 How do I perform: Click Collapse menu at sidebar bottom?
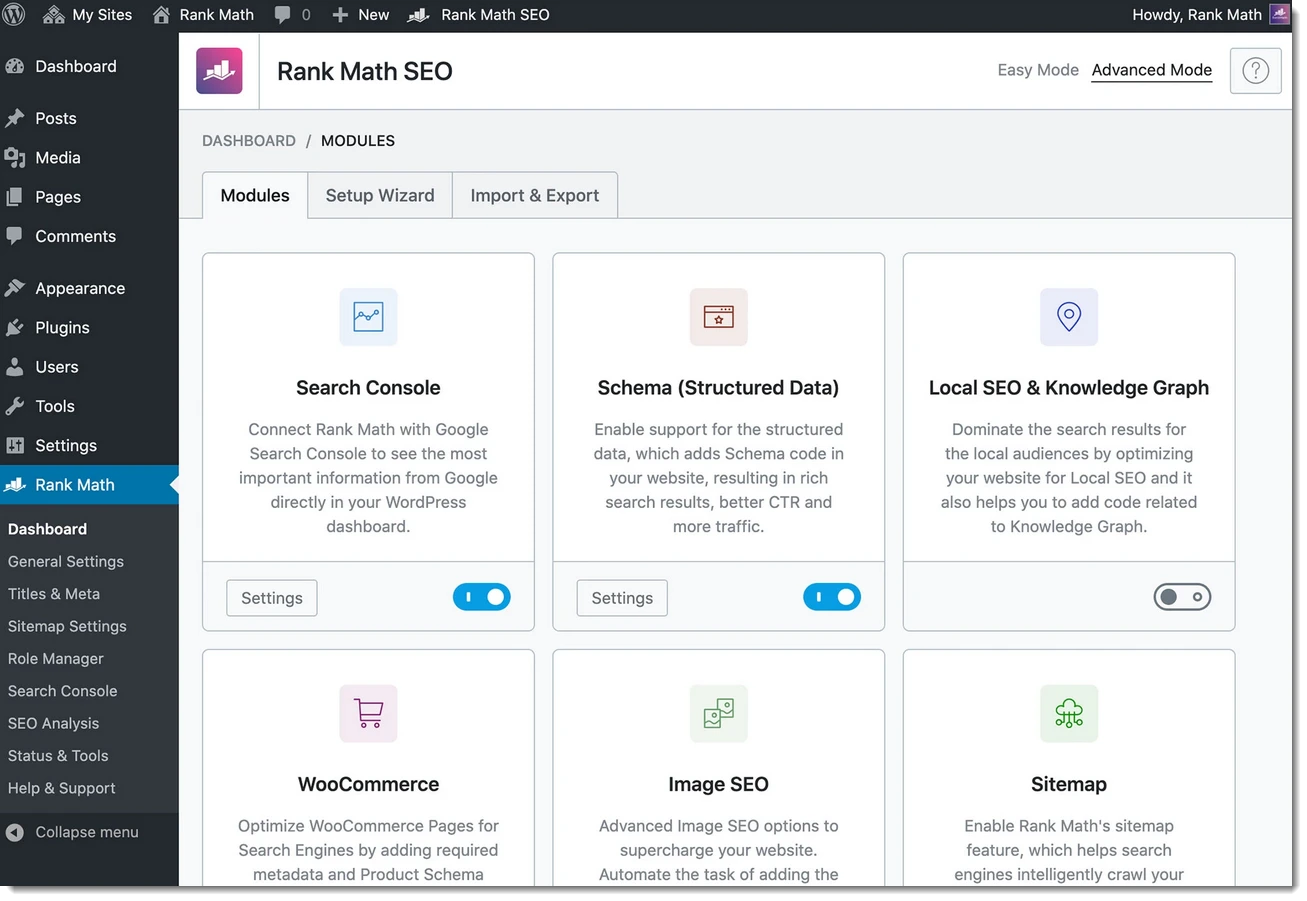click(72, 832)
